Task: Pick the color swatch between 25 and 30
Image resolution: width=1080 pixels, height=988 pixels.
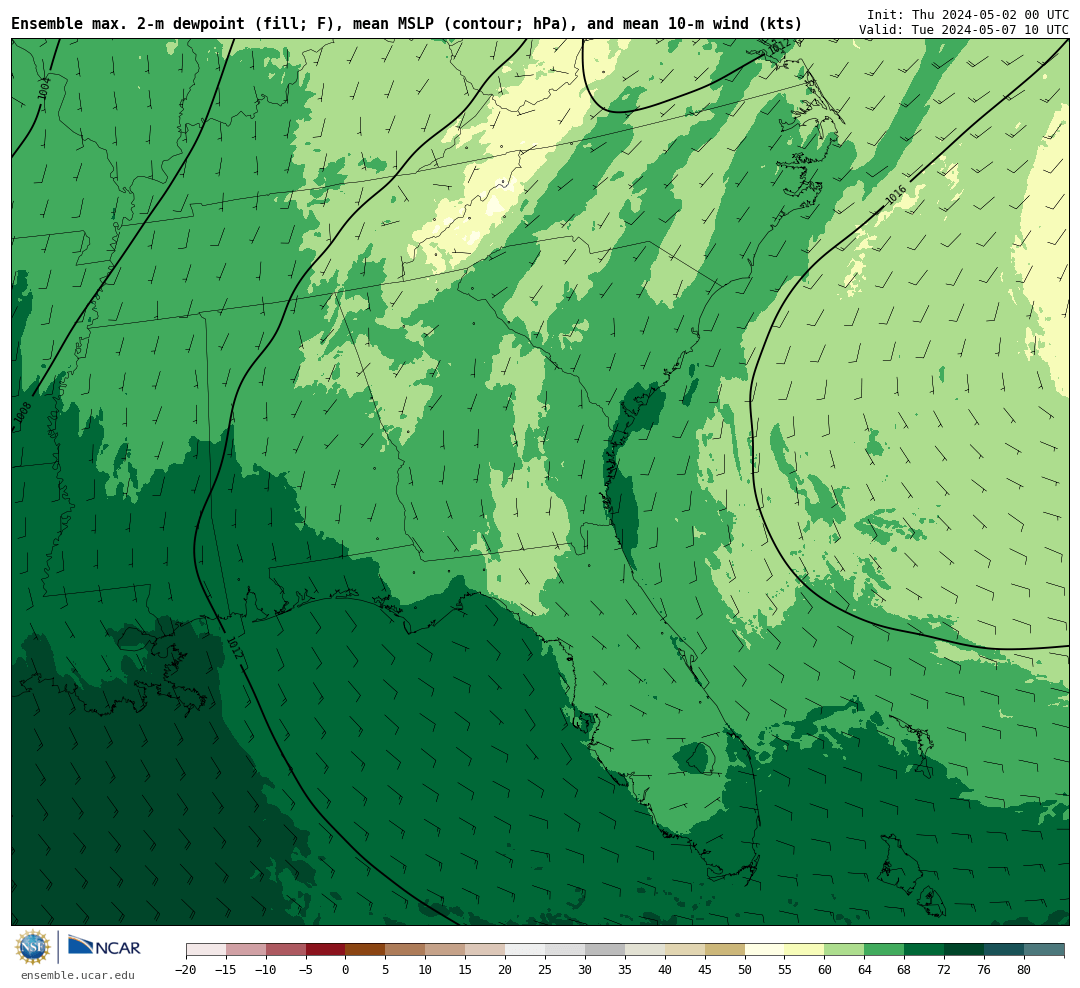Action: coord(565,950)
